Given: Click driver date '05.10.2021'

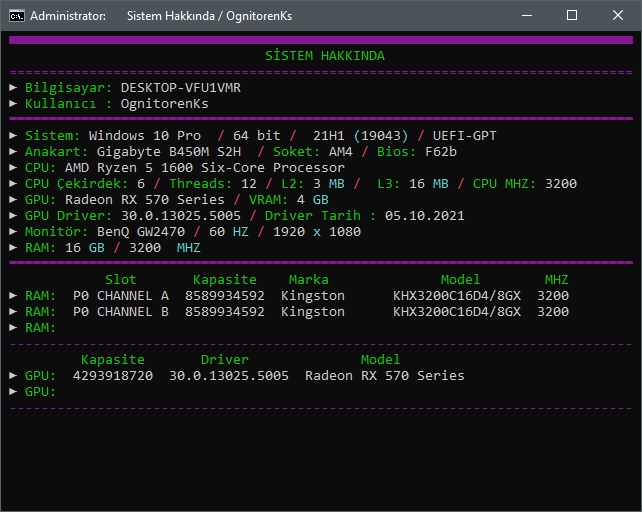Looking at the screenshot, I should 425,215.
